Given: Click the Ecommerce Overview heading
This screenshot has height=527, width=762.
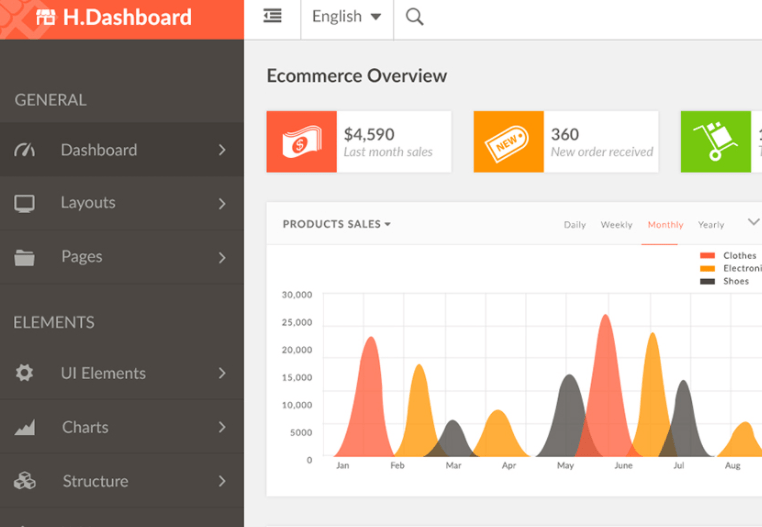Looking at the screenshot, I should tap(357, 76).
